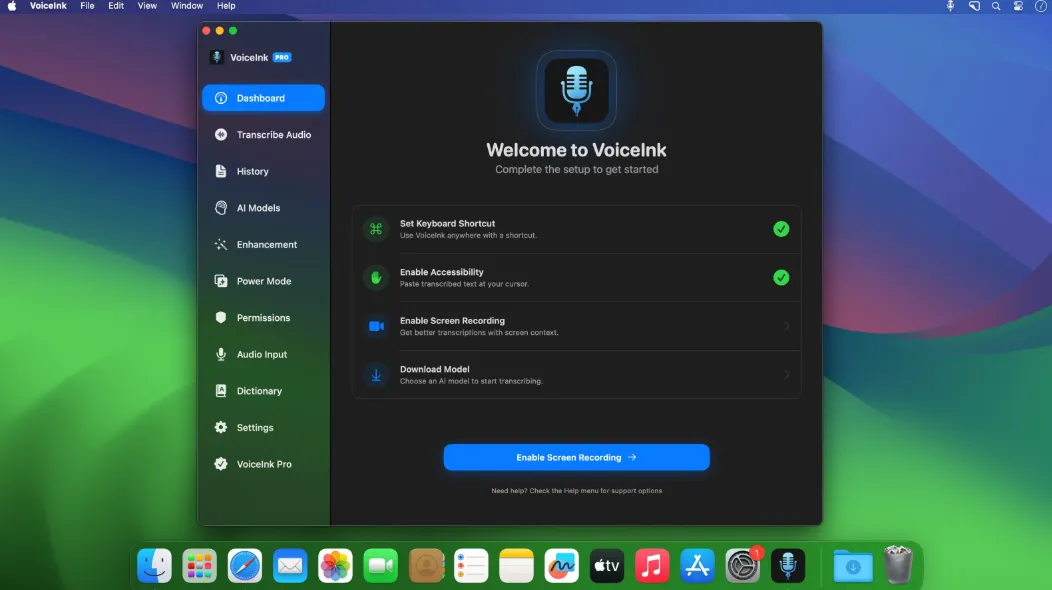Open Apple TV from the Dock
Screen dimensions: 1052x590
[607, 566]
